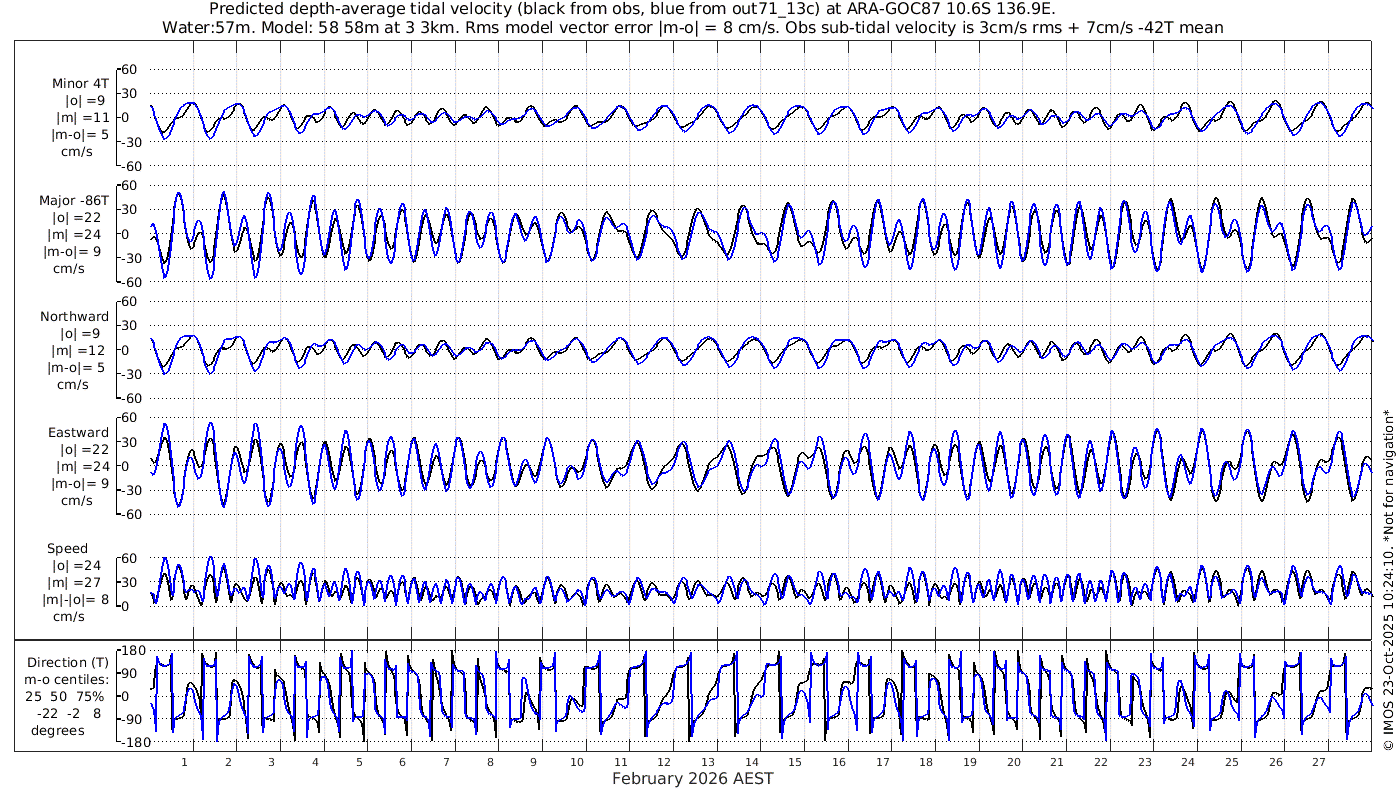The height and width of the screenshot is (800, 1400).
Task: Click day 14 on the date axis
Action: [751, 762]
